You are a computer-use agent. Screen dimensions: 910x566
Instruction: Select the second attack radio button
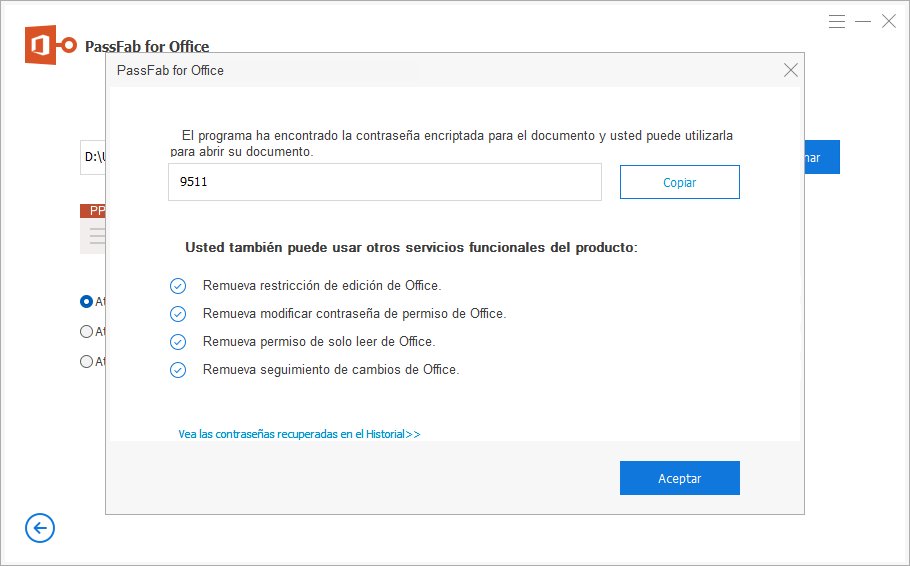pos(86,331)
